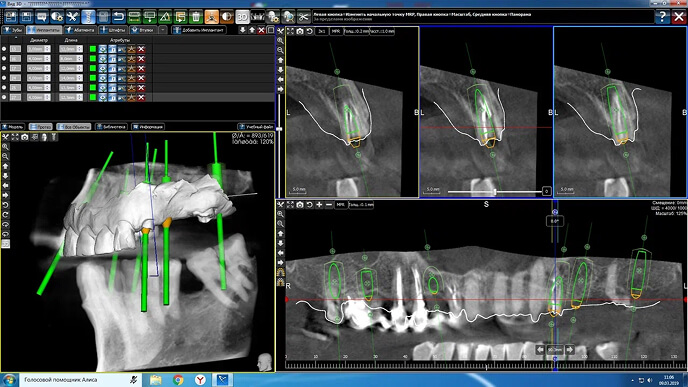The height and width of the screenshot is (387, 688).
Task: Take snapshot with cross-section view camera icon
Action: (x=300, y=31)
